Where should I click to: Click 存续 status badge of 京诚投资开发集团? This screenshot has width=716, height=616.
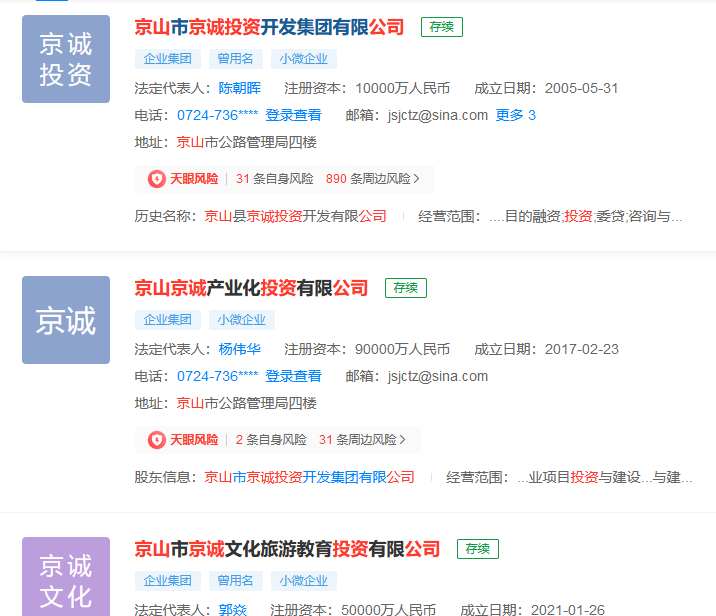pos(442,27)
